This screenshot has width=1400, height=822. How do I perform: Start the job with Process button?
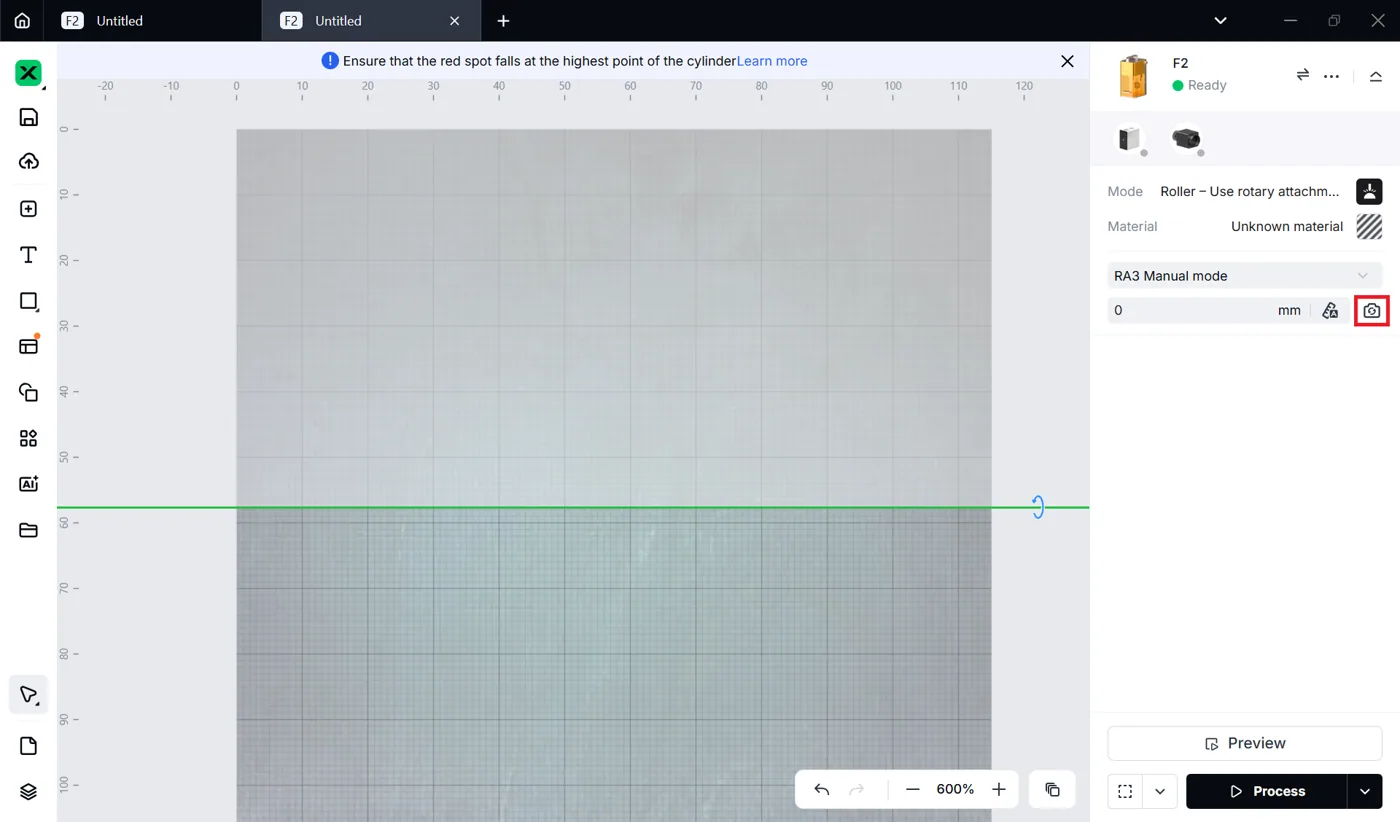[1266, 791]
